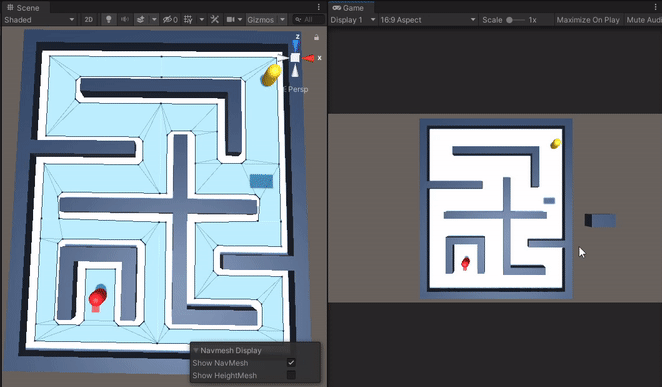
Task: Click the blue cube outside maze in Game view
Action: [600, 220]
